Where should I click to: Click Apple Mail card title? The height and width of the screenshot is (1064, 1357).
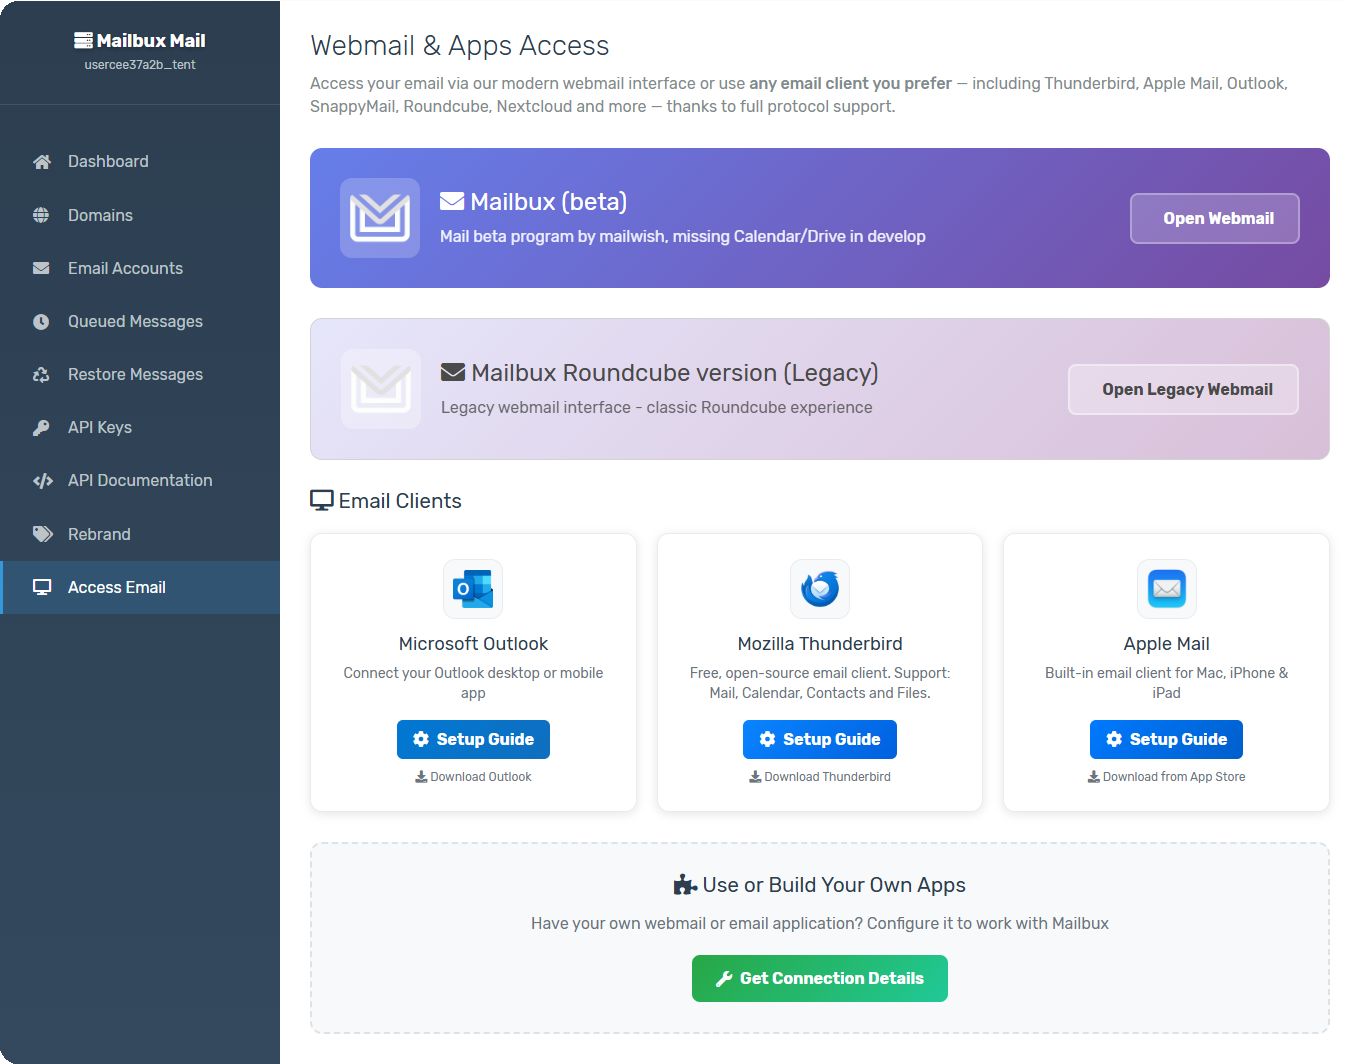pyautogui.click(x=1166, y=644)
